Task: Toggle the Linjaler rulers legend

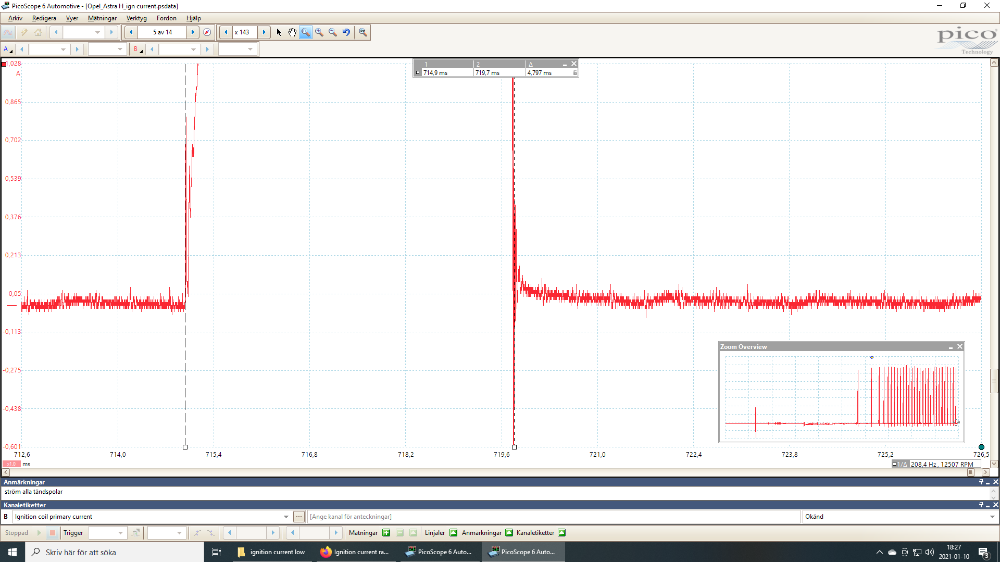Action: click(x=452, y=533)
